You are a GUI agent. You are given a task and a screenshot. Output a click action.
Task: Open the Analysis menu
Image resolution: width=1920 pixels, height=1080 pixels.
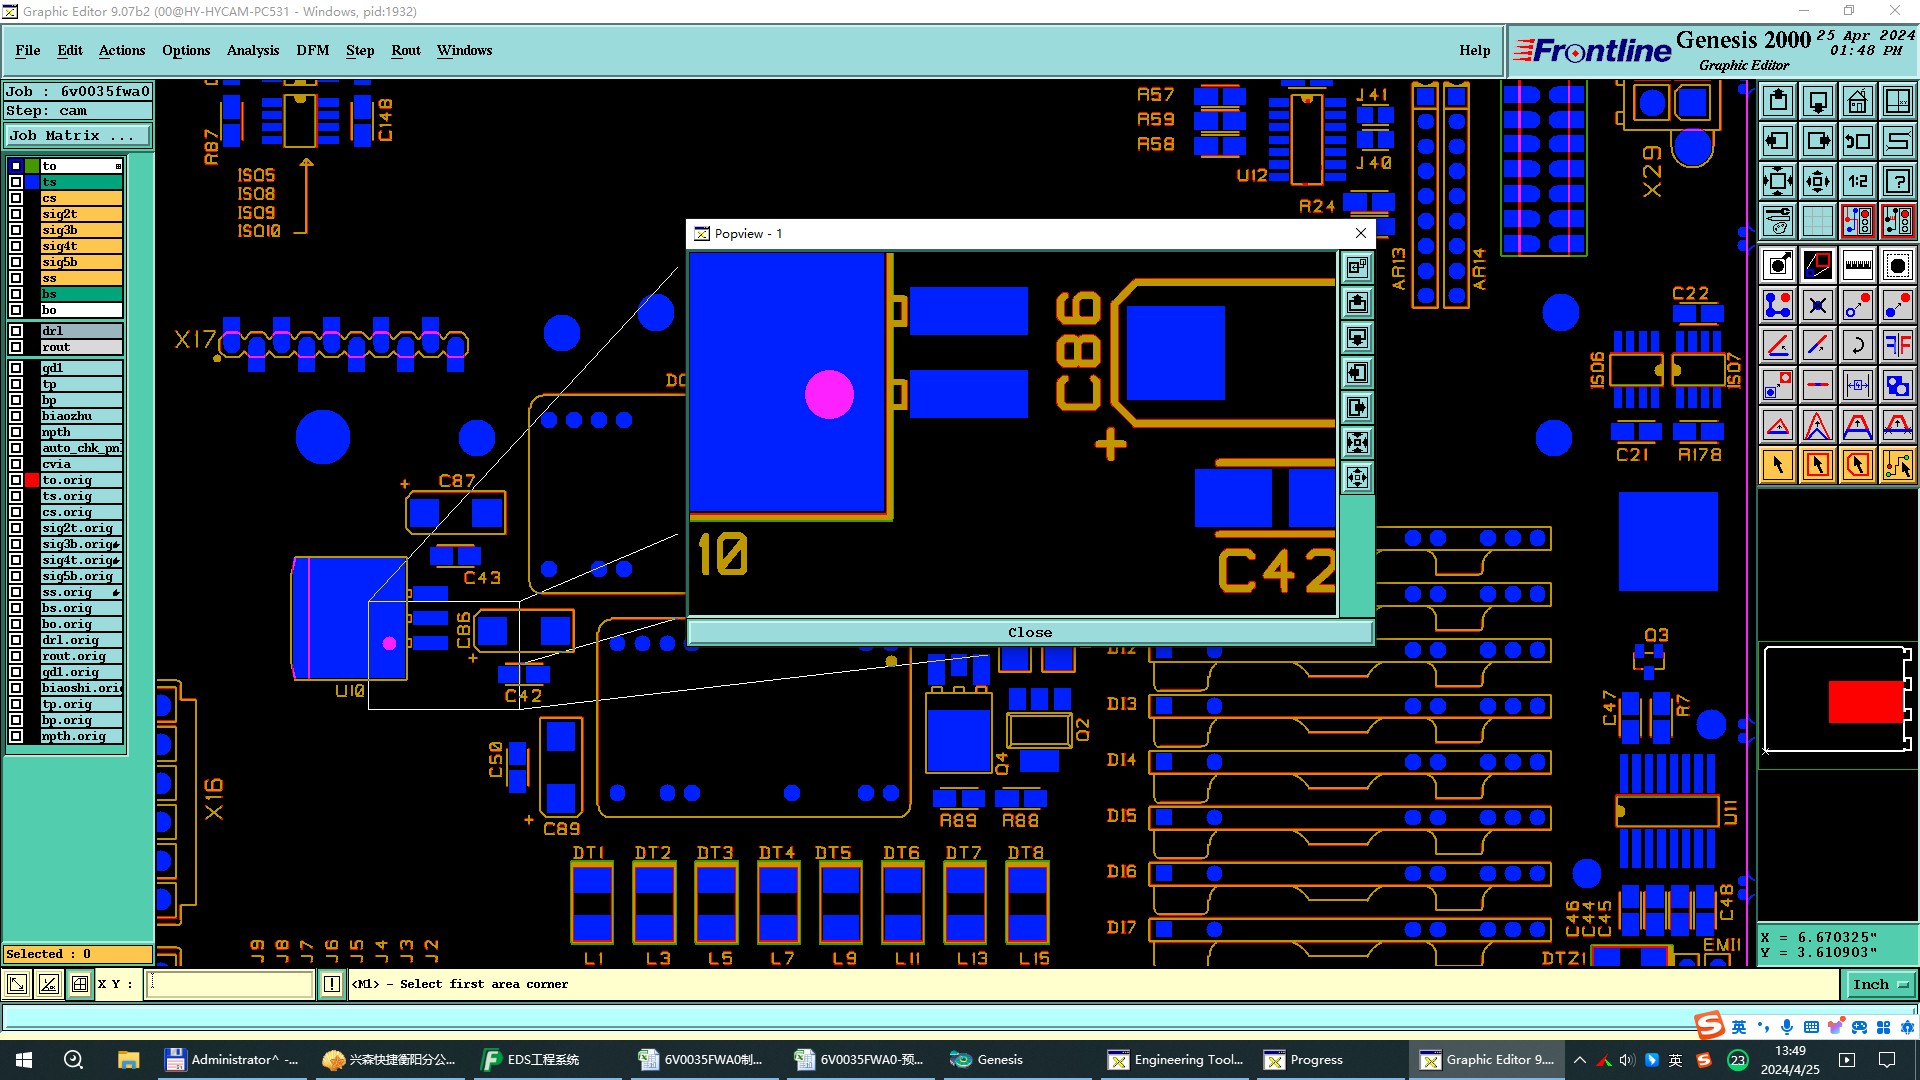pos(252,50)
